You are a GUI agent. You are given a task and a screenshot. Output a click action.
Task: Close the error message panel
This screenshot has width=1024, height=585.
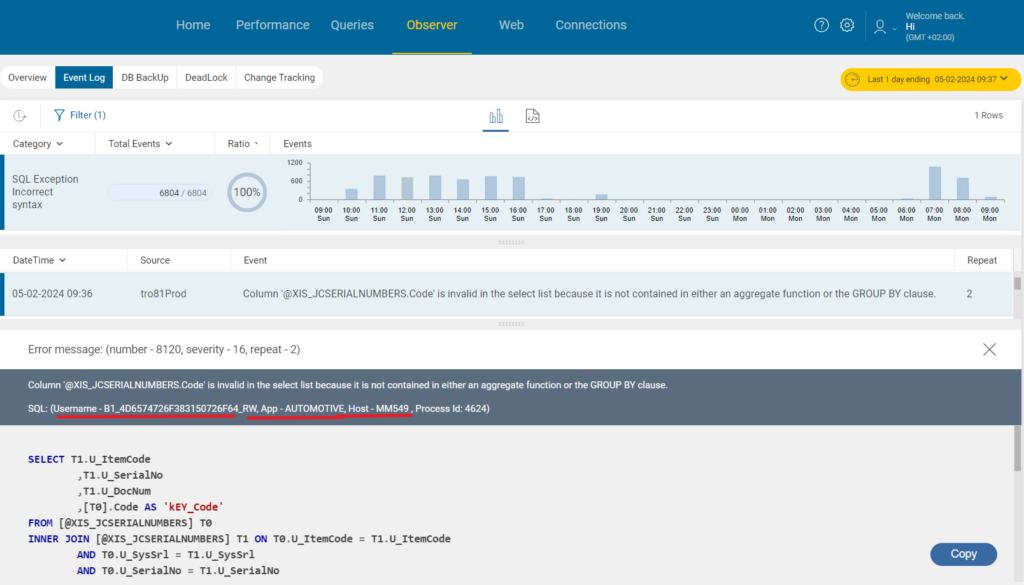989,349
